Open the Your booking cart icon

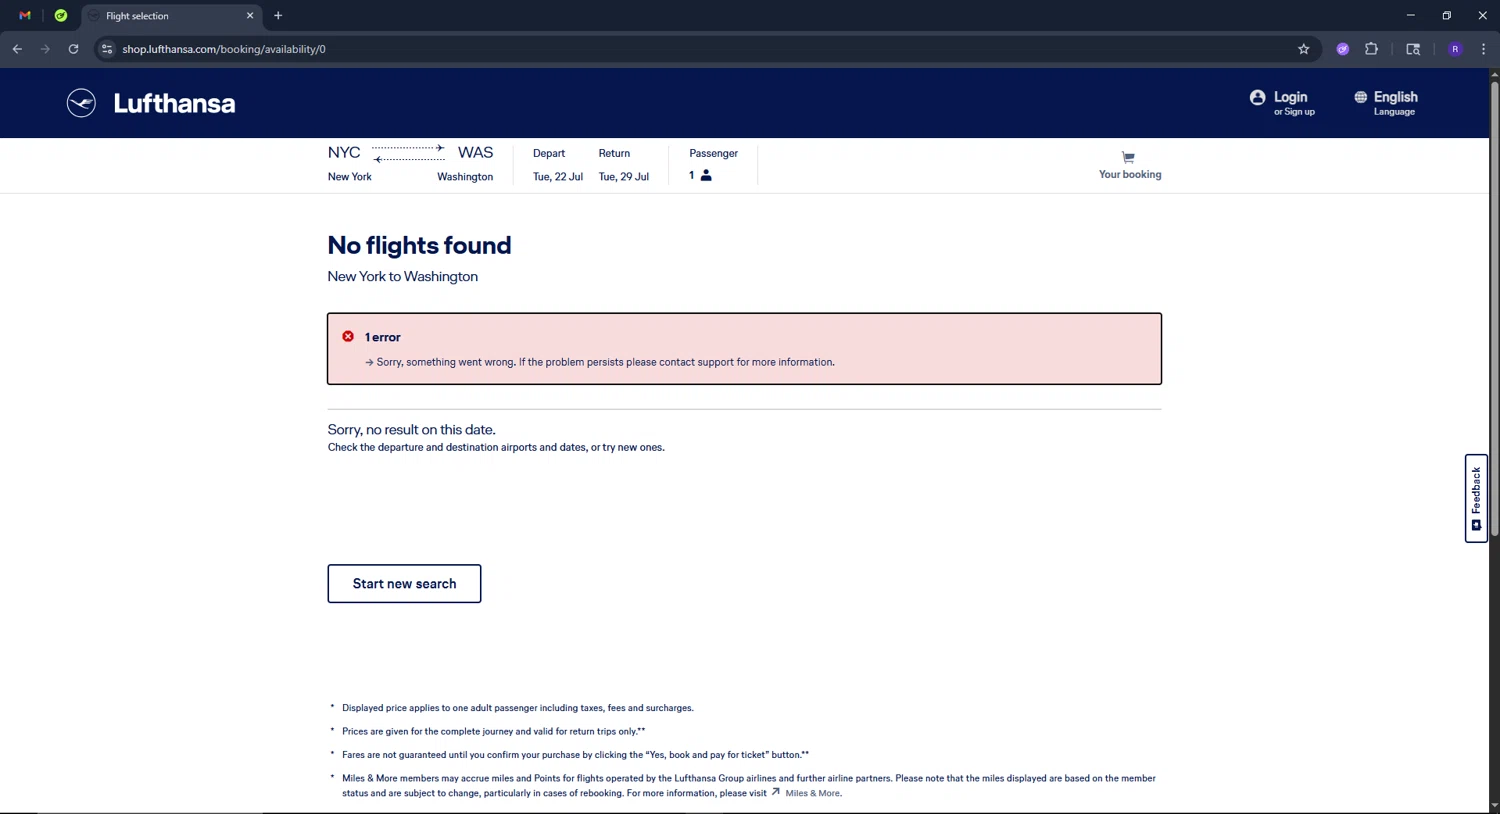1128,157
